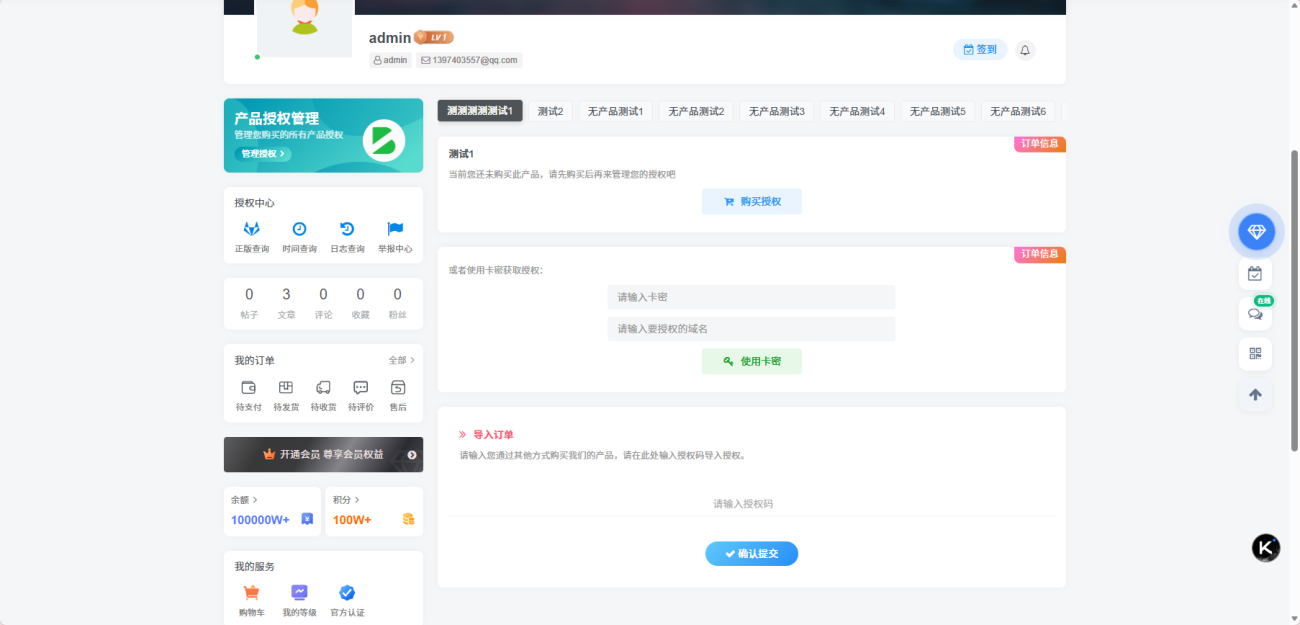
Task: Click the 购买授权 button
Action: pos(752,201)
